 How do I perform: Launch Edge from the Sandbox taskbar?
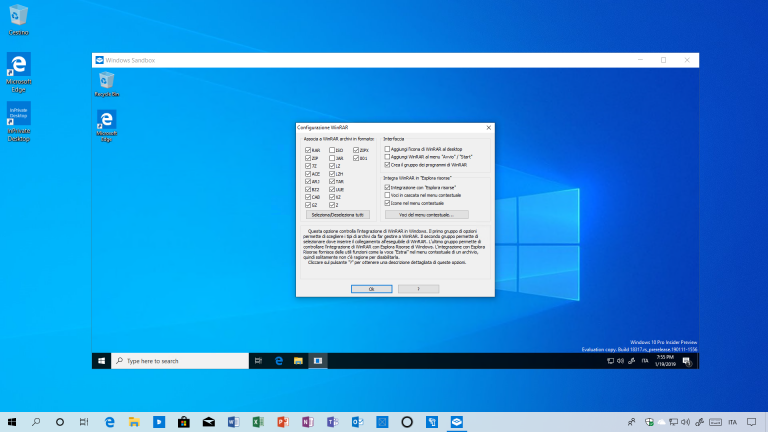click(279, 361)
